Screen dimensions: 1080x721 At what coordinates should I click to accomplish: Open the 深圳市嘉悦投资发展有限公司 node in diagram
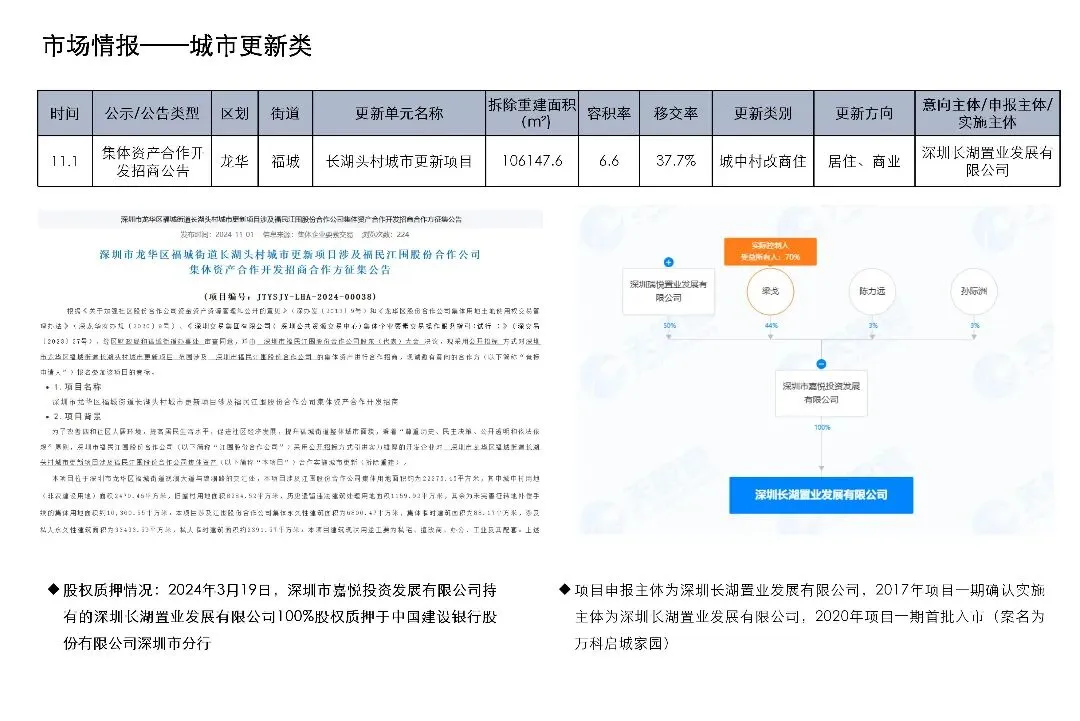point(821,393)
